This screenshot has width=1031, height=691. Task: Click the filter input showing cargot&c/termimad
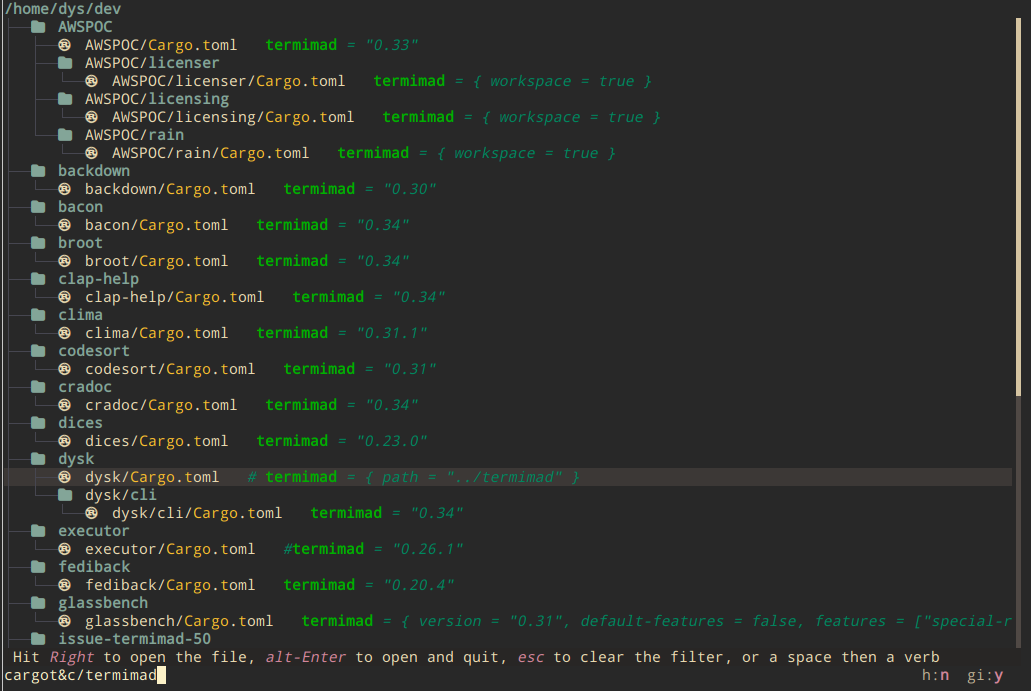click(x=80, y=677)
